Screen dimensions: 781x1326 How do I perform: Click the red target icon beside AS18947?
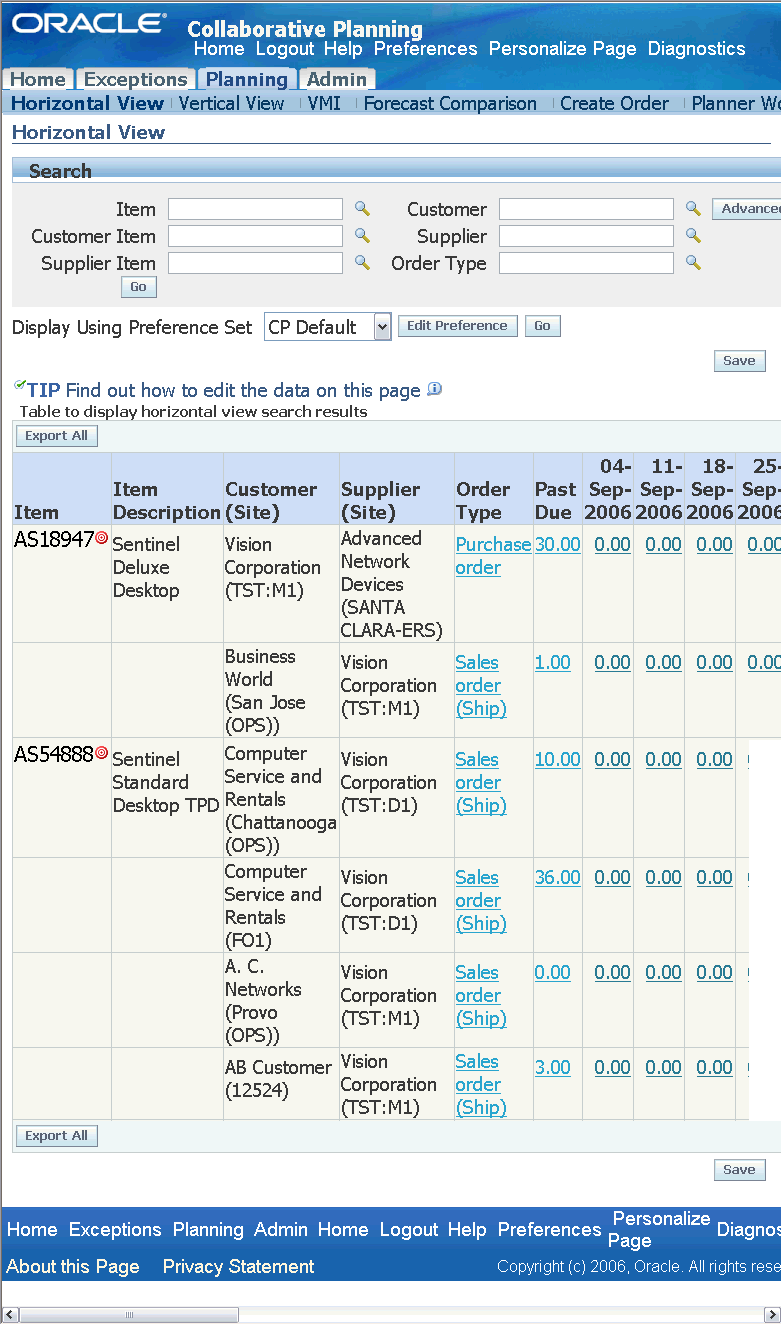point(101,538)
